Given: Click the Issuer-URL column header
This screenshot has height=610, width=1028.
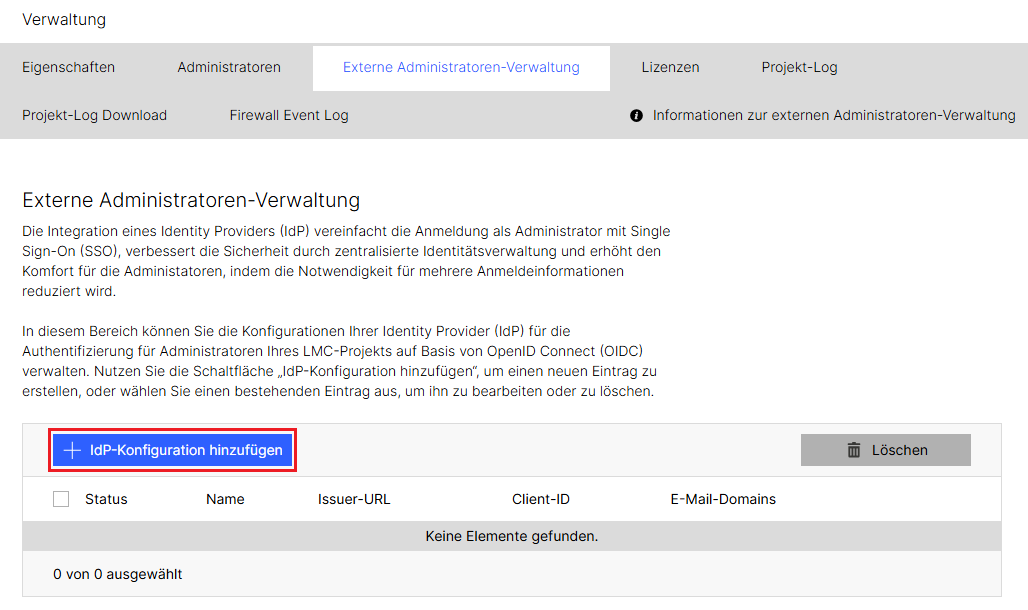Looking at the screenshot, I should click(x=356, y=498).
